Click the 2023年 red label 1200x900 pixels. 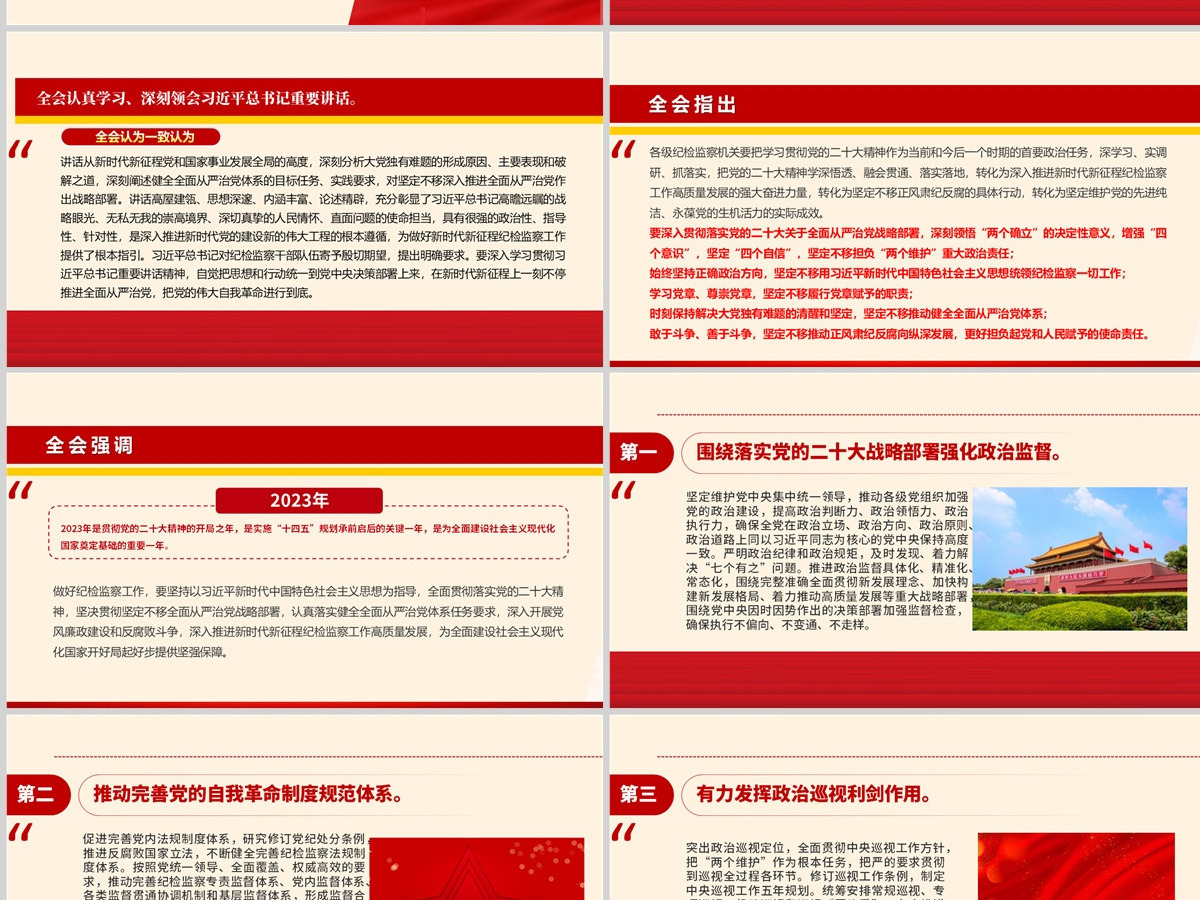click(x=300, y=500)
